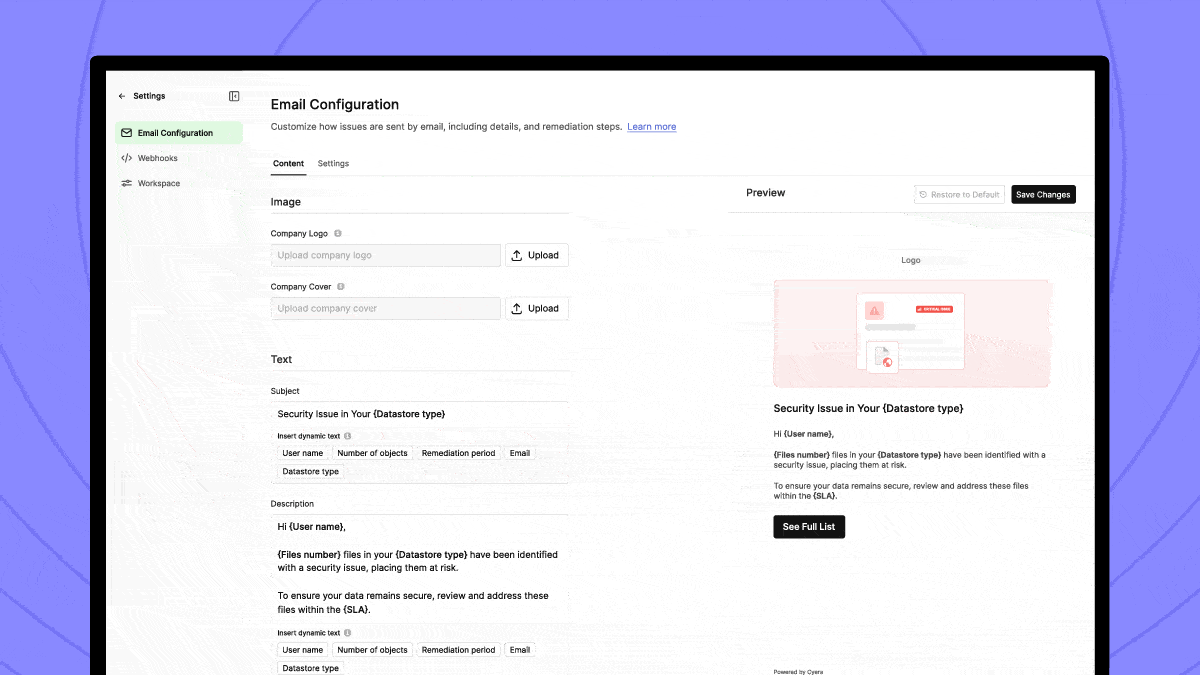Click the info icon beside Company Cover
This screenshot has width=1200, height=675.
[x=340, y=286]
